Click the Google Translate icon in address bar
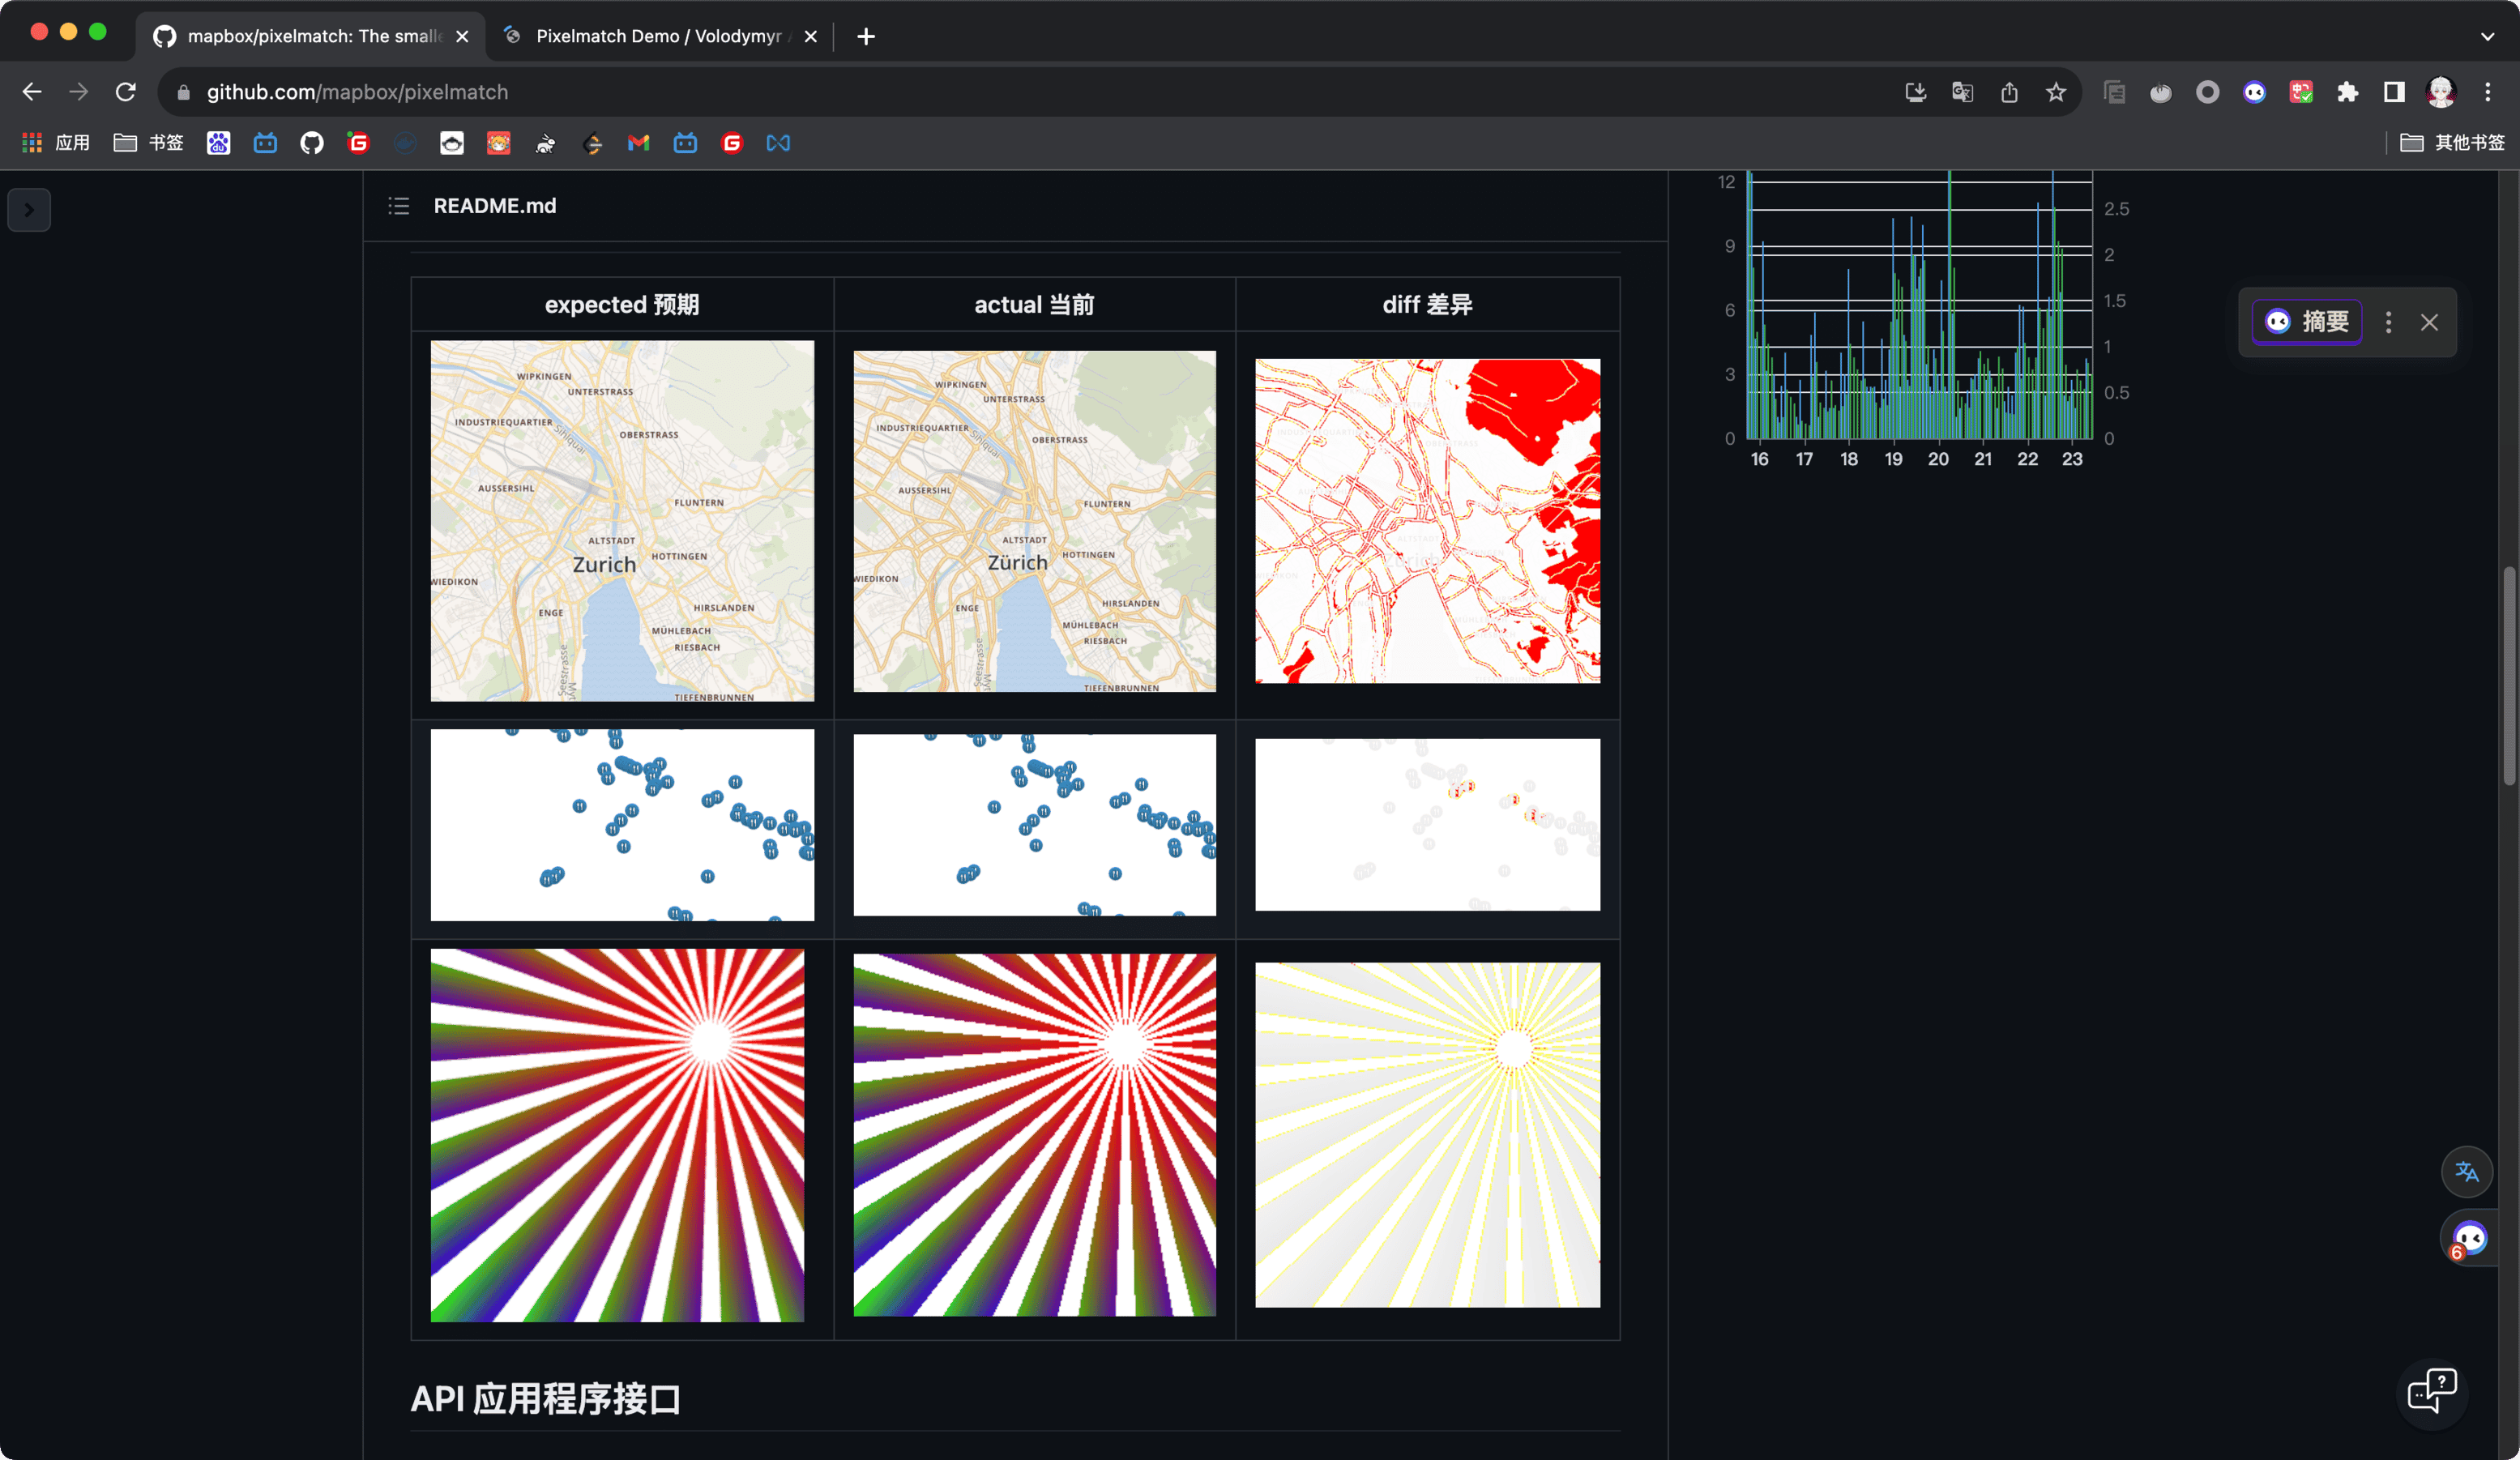The image size is (2520, 1460). (x=1962, y=92)
